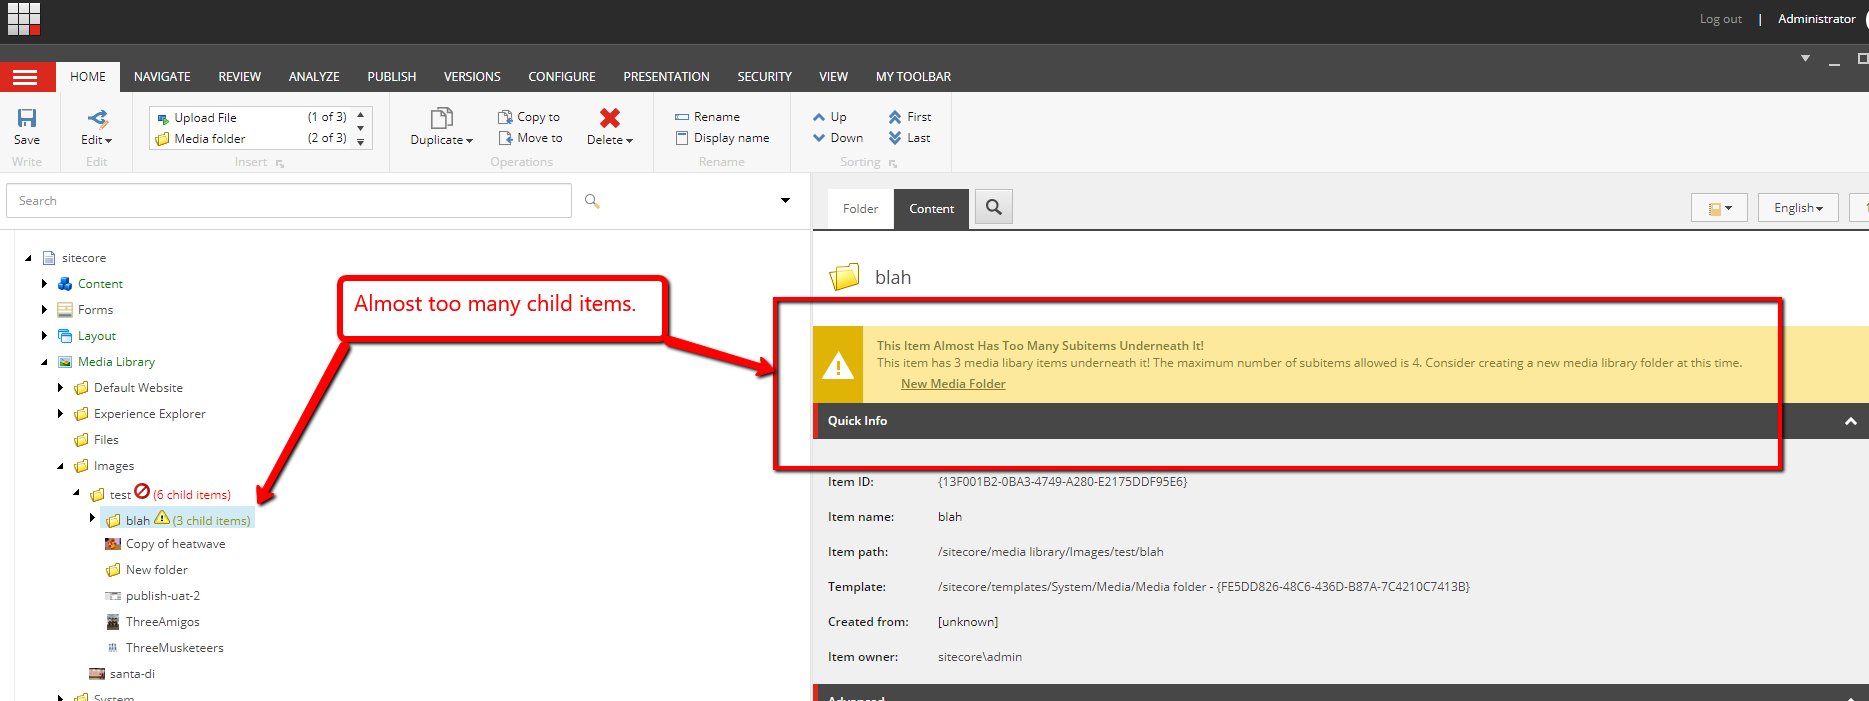Open the Sitecore launchpad grid icon
Viewport: 1869px width, 701px height.
[24, 19]
